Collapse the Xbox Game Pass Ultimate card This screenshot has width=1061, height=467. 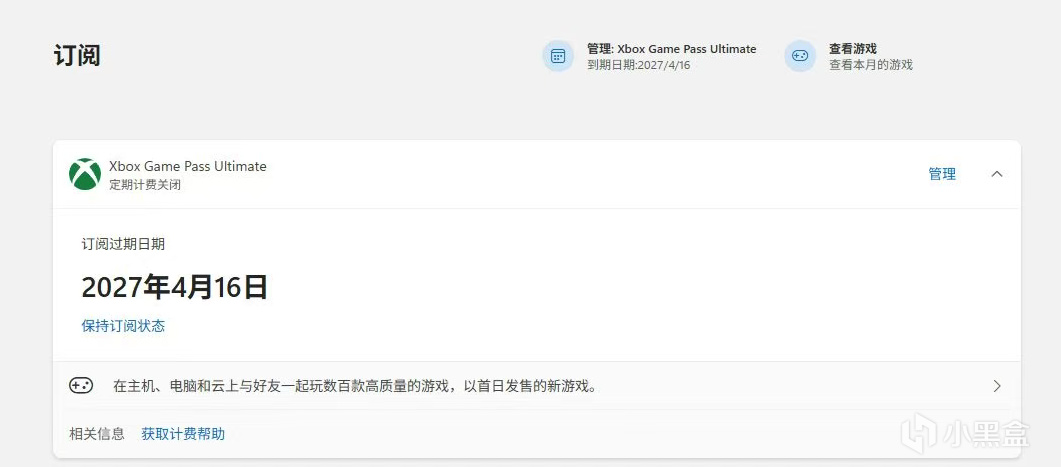point(997,174)
